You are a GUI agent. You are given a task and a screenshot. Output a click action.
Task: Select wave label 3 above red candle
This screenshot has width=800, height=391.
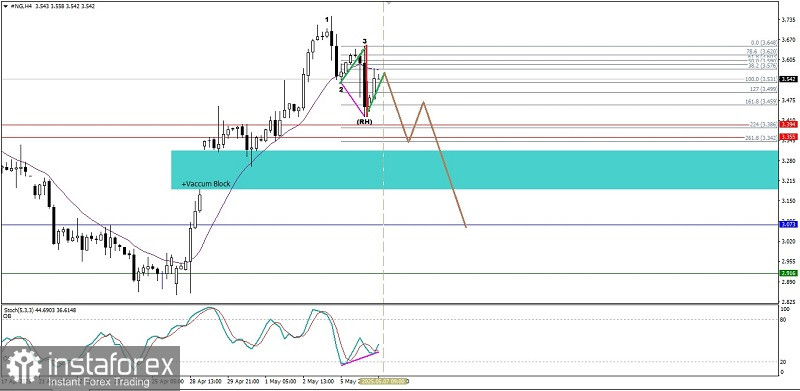364,41
